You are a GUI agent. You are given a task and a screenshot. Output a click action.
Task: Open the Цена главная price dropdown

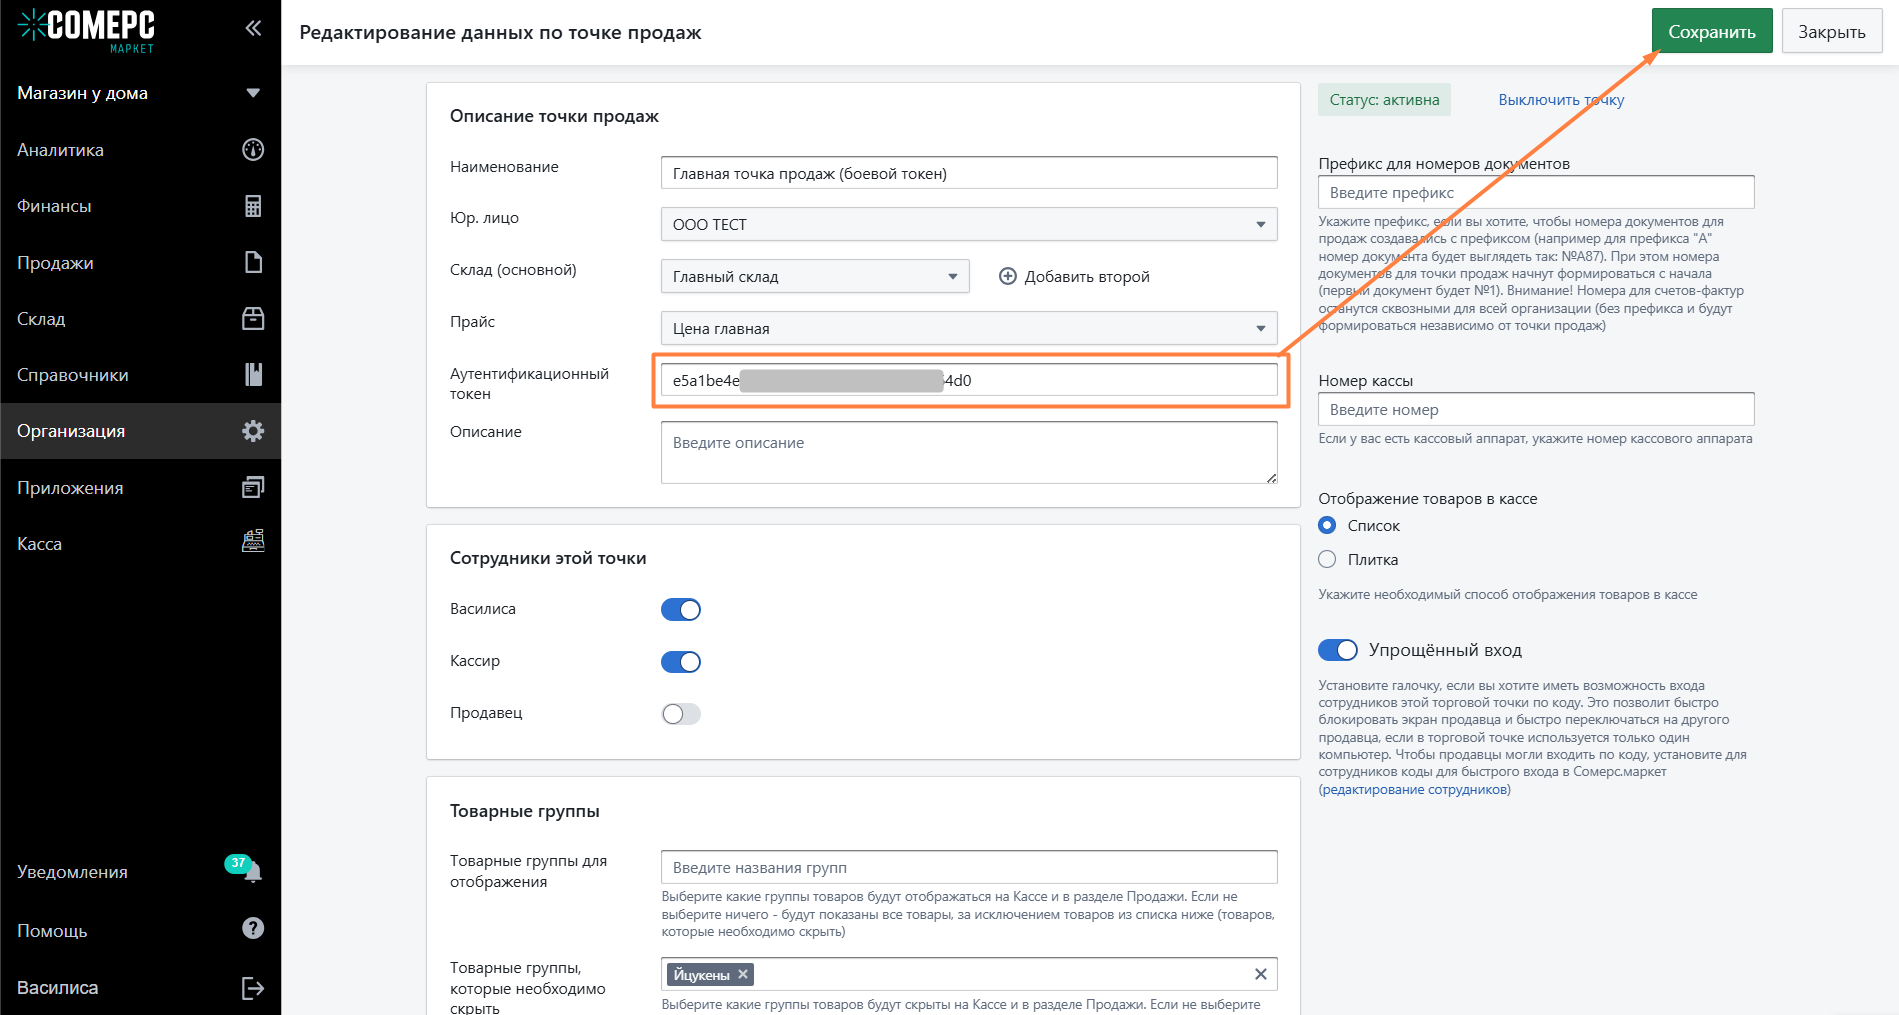coord(969,328)
